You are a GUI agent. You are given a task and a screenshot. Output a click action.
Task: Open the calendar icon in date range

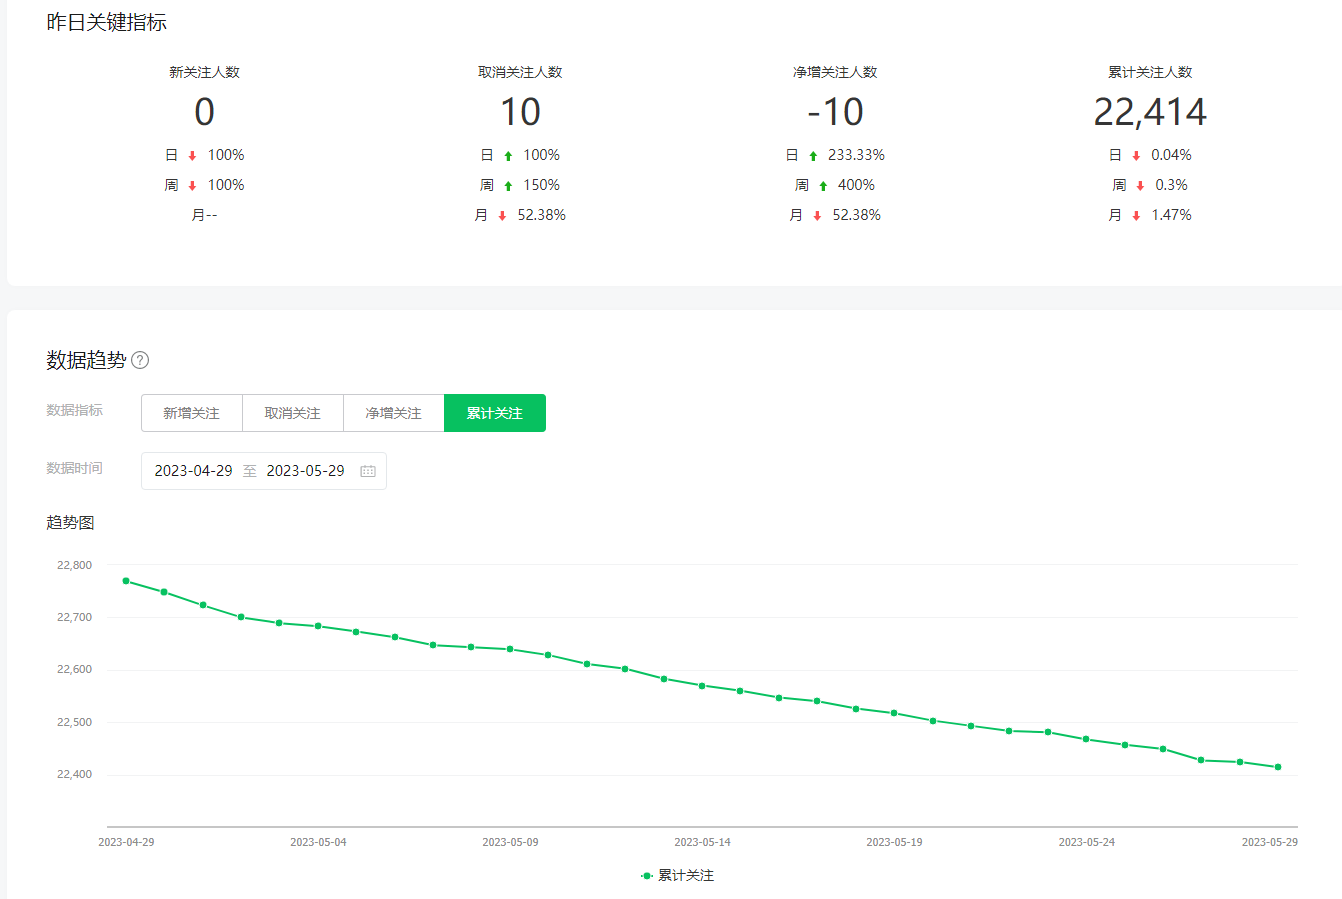[x=368, y=471]
